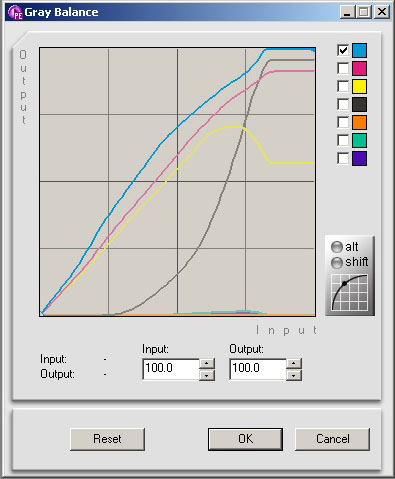This screenshot has width=395, height=479.
Task: Tick the black channel checkbox
Action: pyautogui.click(x=343, y=104)
